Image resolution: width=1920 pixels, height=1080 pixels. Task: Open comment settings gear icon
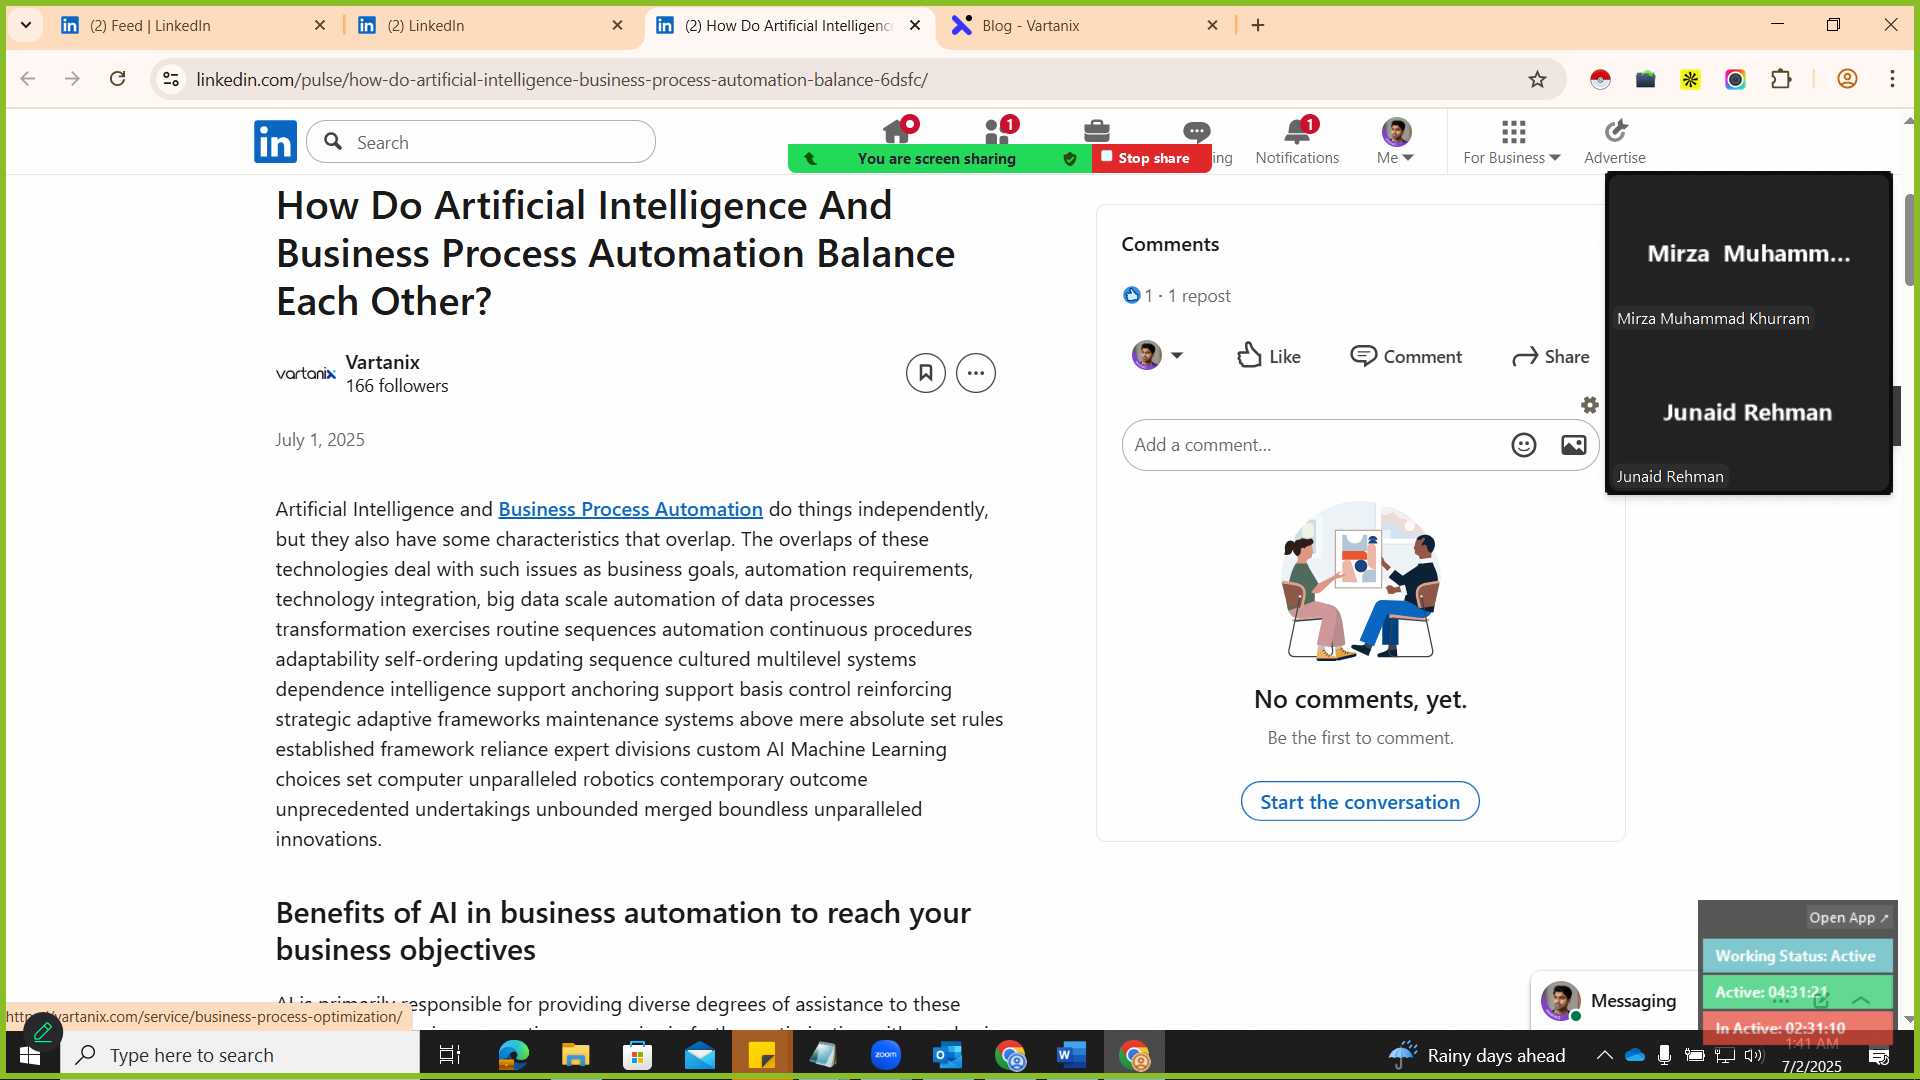click(1590, 405)
